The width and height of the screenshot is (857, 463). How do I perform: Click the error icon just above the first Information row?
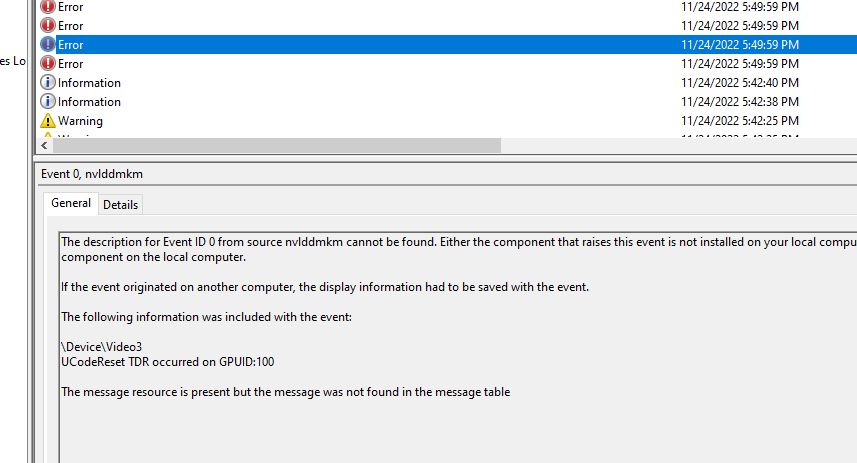tap(48, 63)
